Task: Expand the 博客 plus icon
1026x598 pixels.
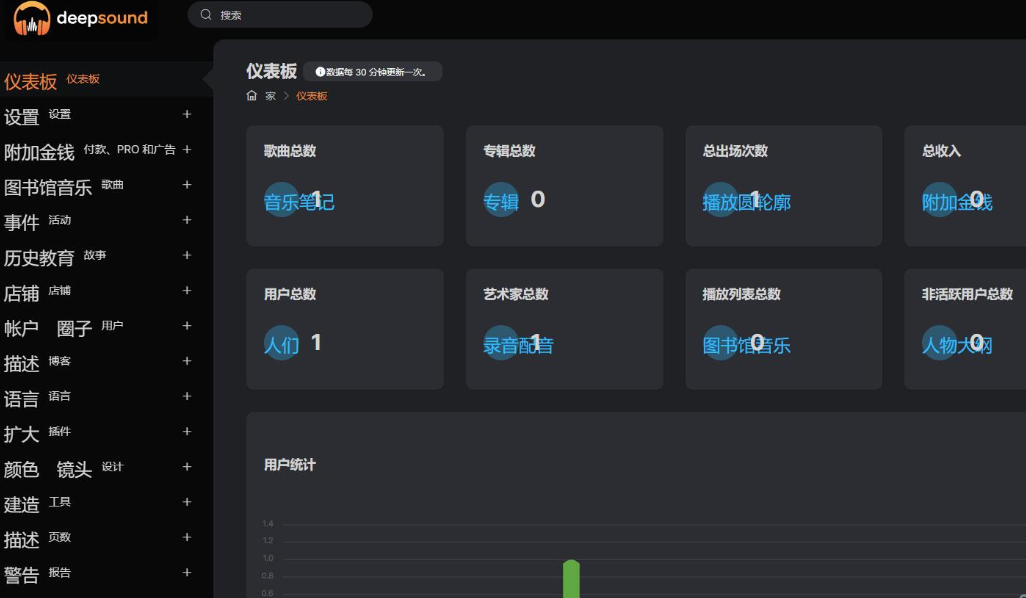Action: point(186,361)
